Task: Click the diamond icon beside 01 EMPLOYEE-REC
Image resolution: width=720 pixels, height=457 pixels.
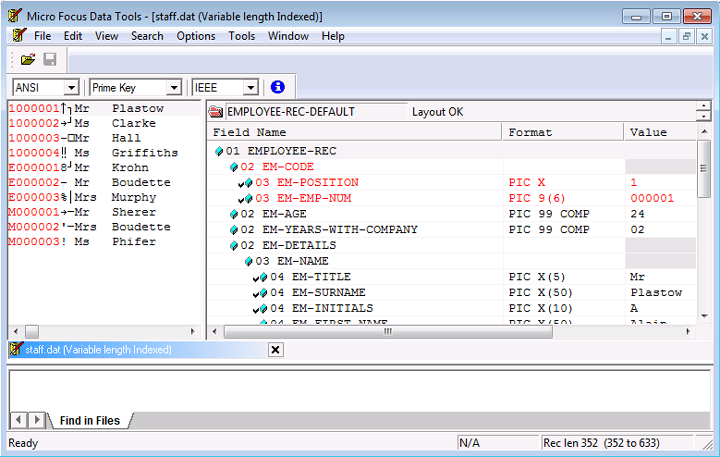Action: click(x=218, y=152)
